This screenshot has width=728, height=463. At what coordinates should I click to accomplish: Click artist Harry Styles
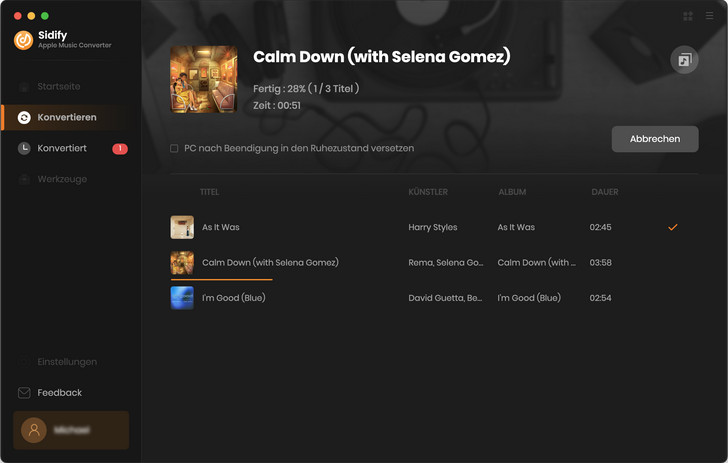433,227
